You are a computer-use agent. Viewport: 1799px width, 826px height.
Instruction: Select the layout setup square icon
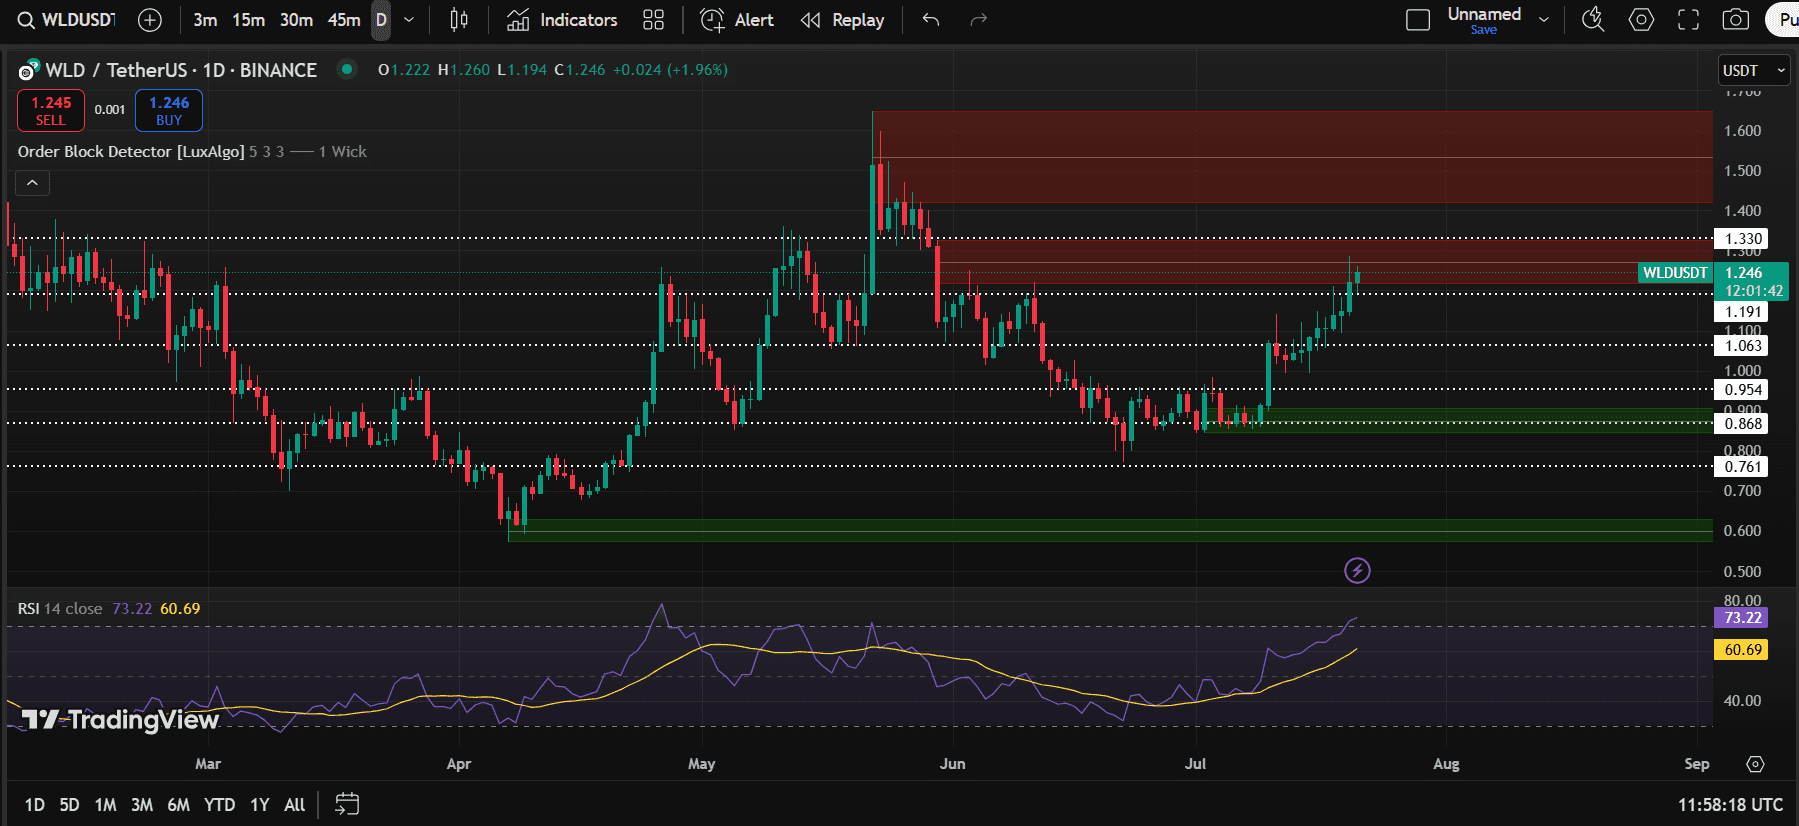[x=1418, y=20]
